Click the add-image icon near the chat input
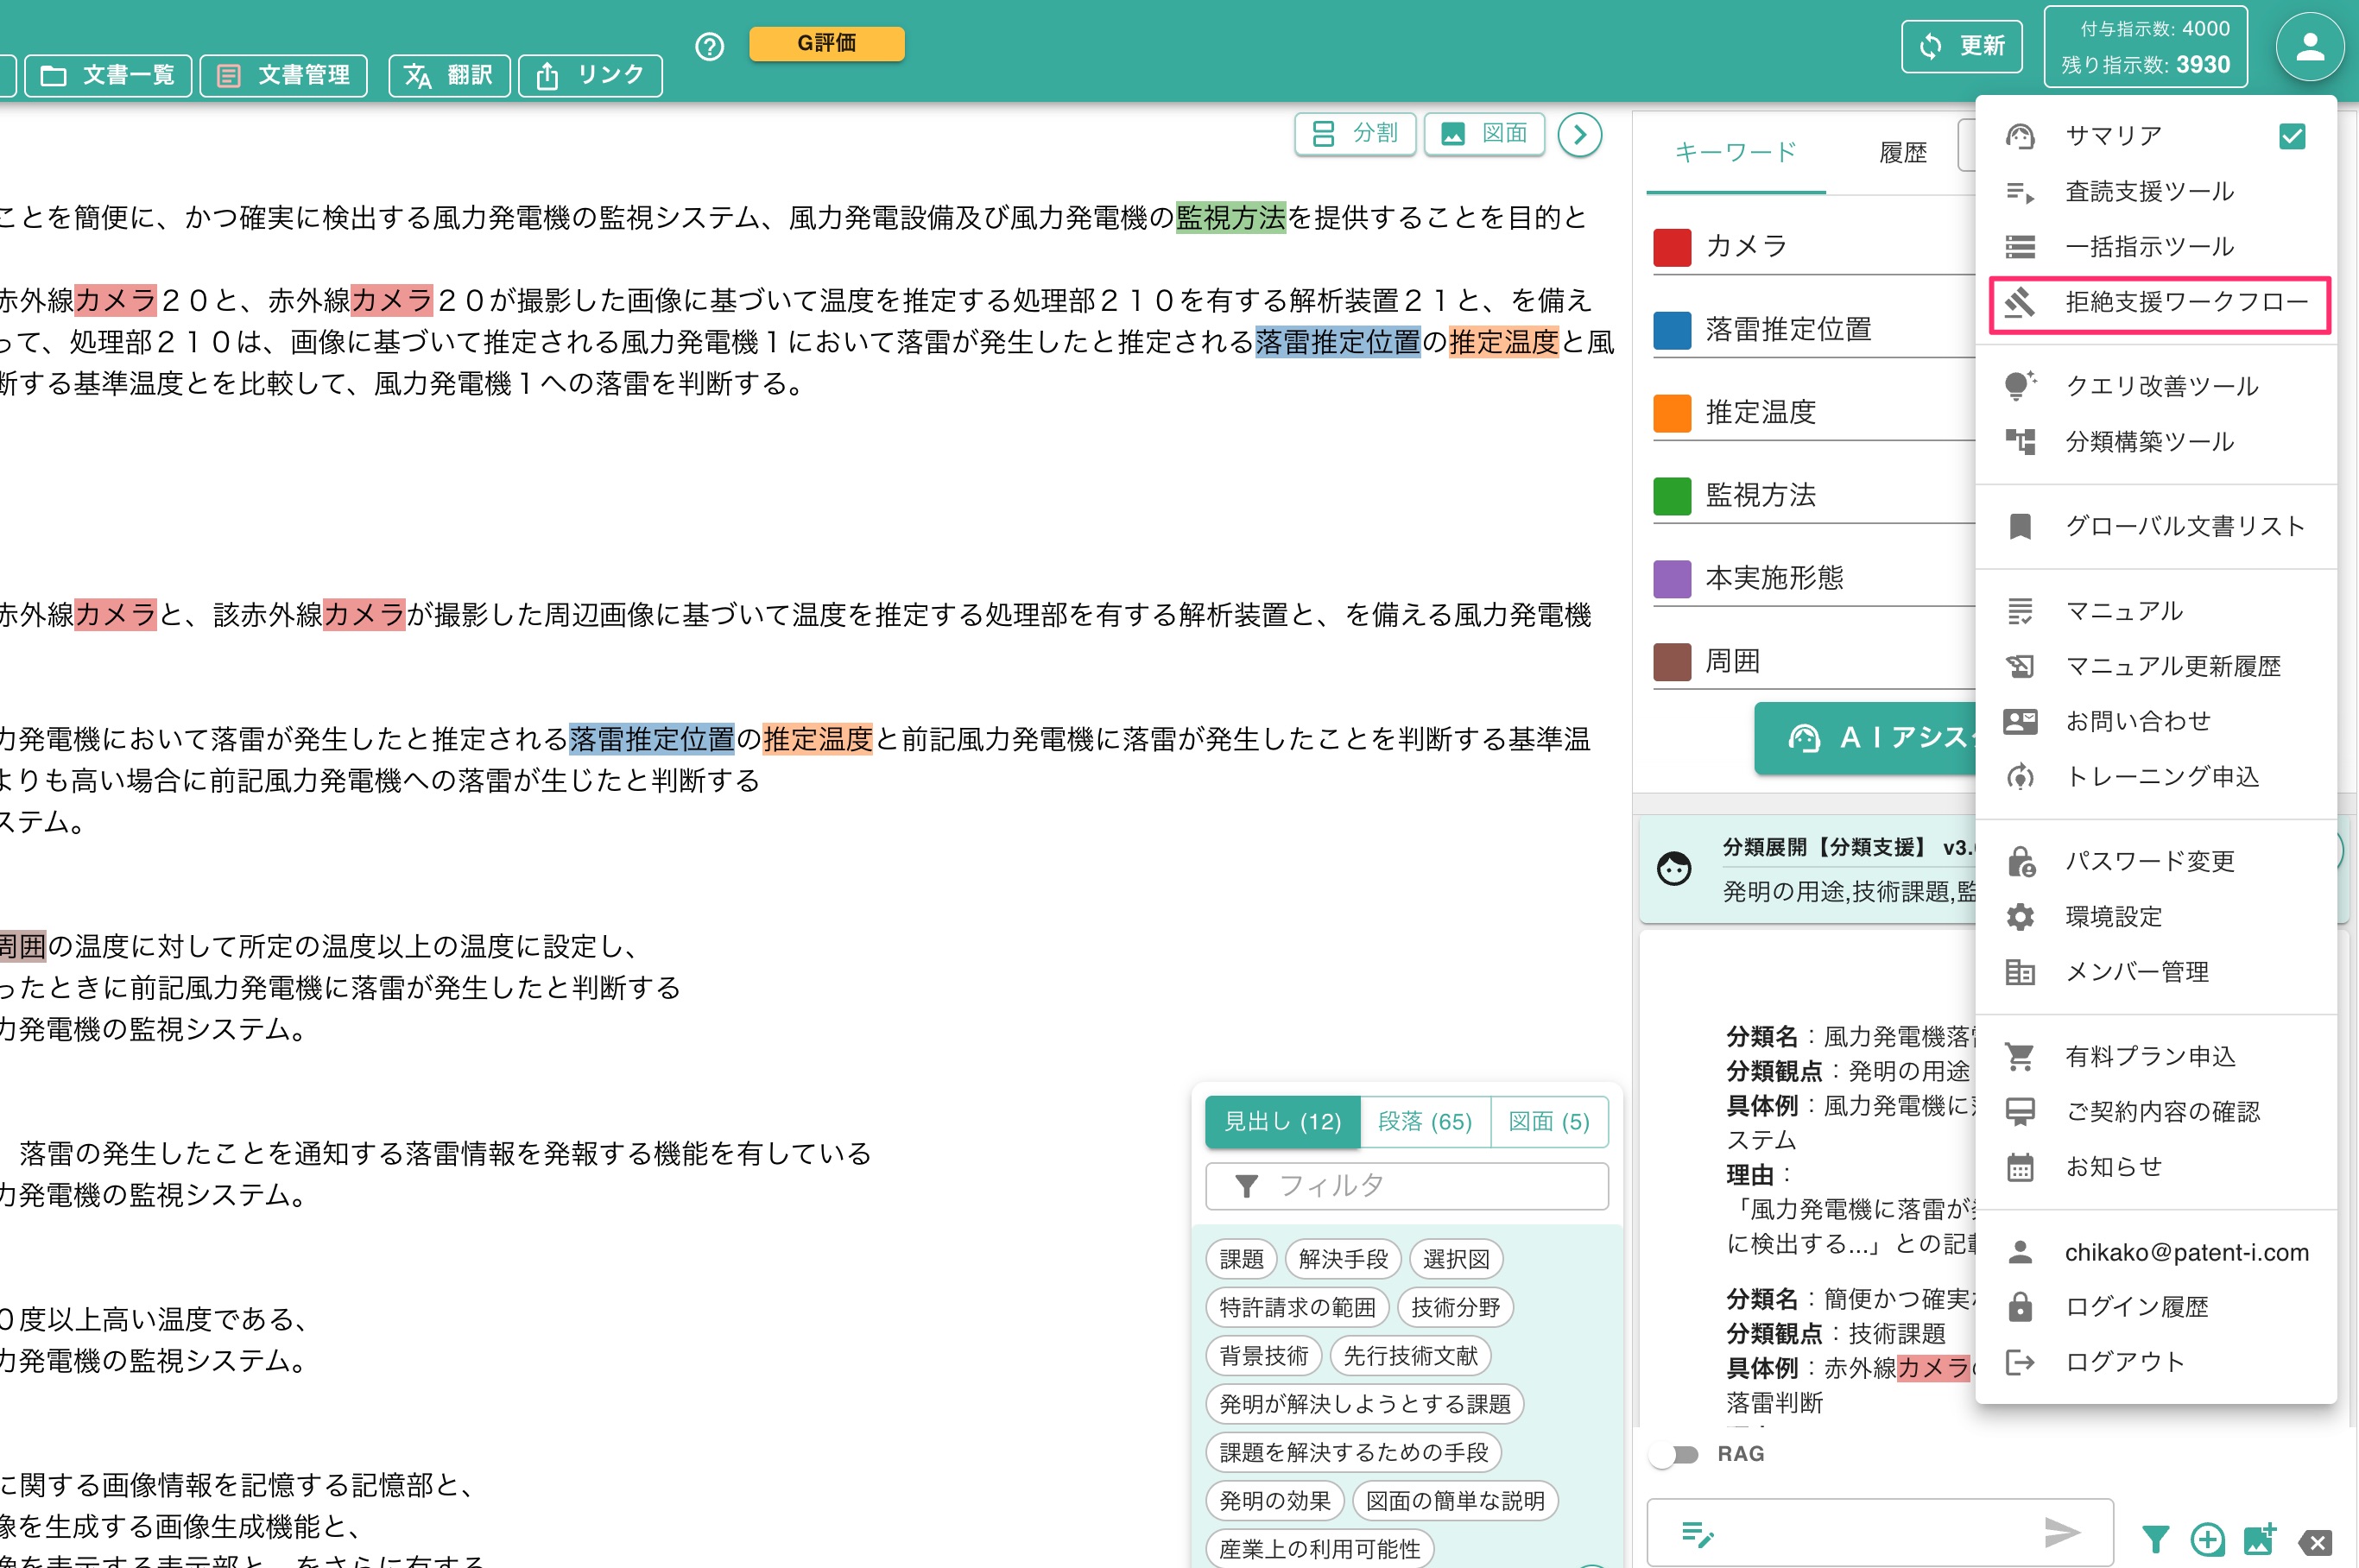The width and height of the screenshot is (2359, 1568). tap(2261, 1539)
